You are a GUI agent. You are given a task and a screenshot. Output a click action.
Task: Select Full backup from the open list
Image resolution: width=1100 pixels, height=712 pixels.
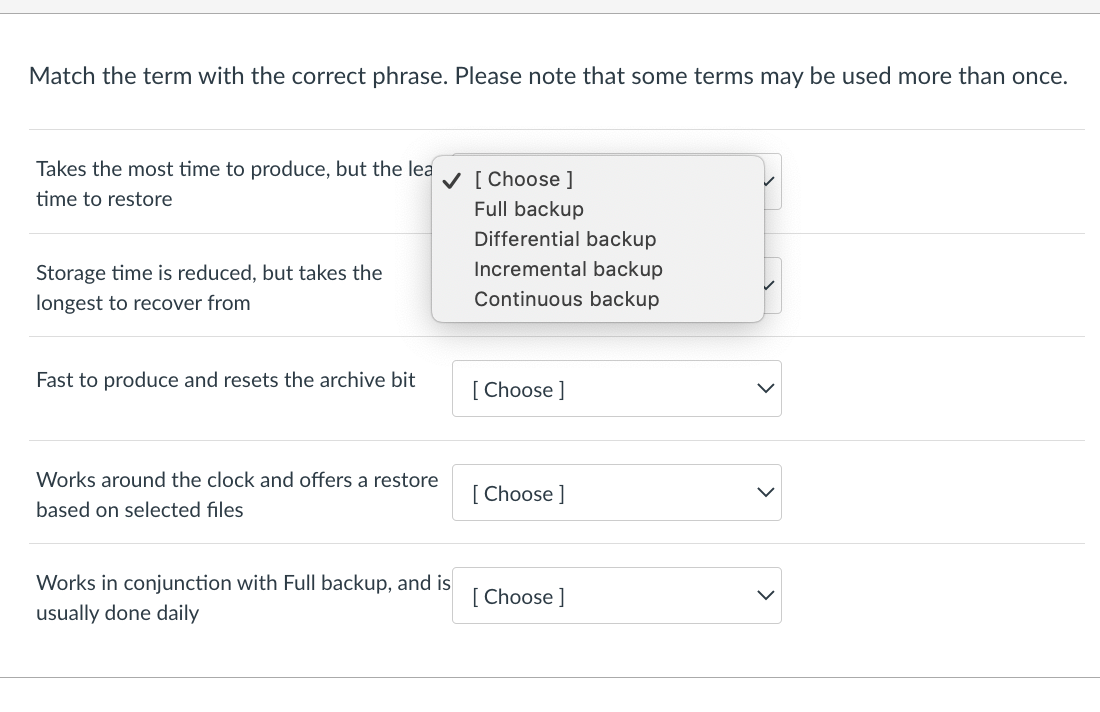[x=528, y=209]
